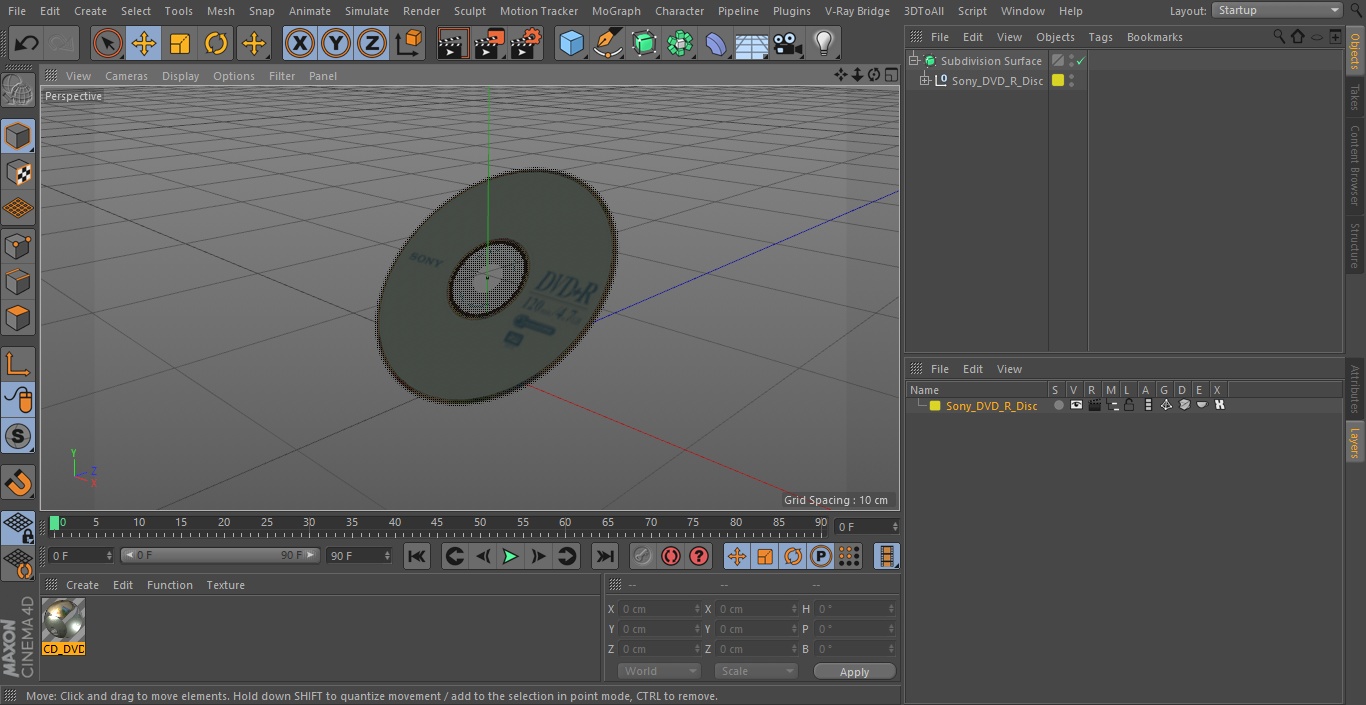
Task: Toggle Autokeying button
Action: coord(671,556)
